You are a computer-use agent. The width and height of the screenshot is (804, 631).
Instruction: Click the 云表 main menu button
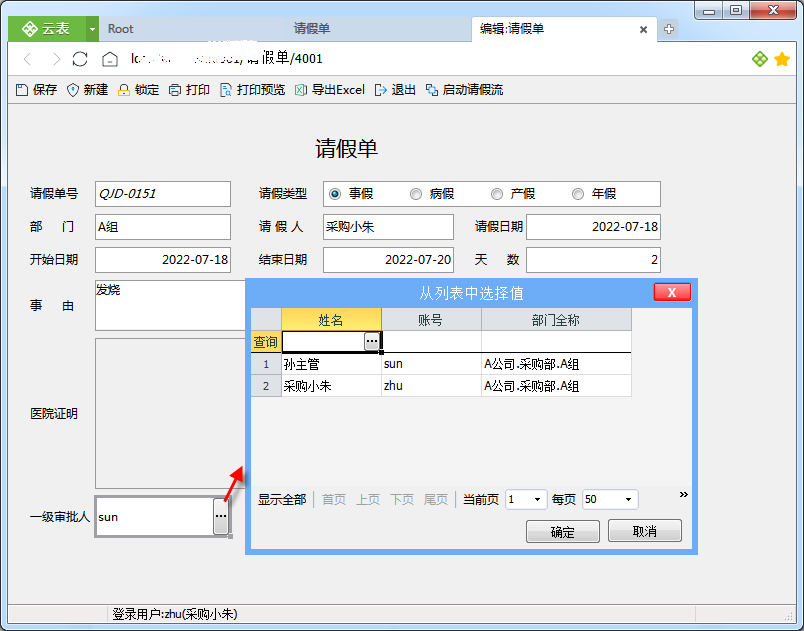click(47, 29)
